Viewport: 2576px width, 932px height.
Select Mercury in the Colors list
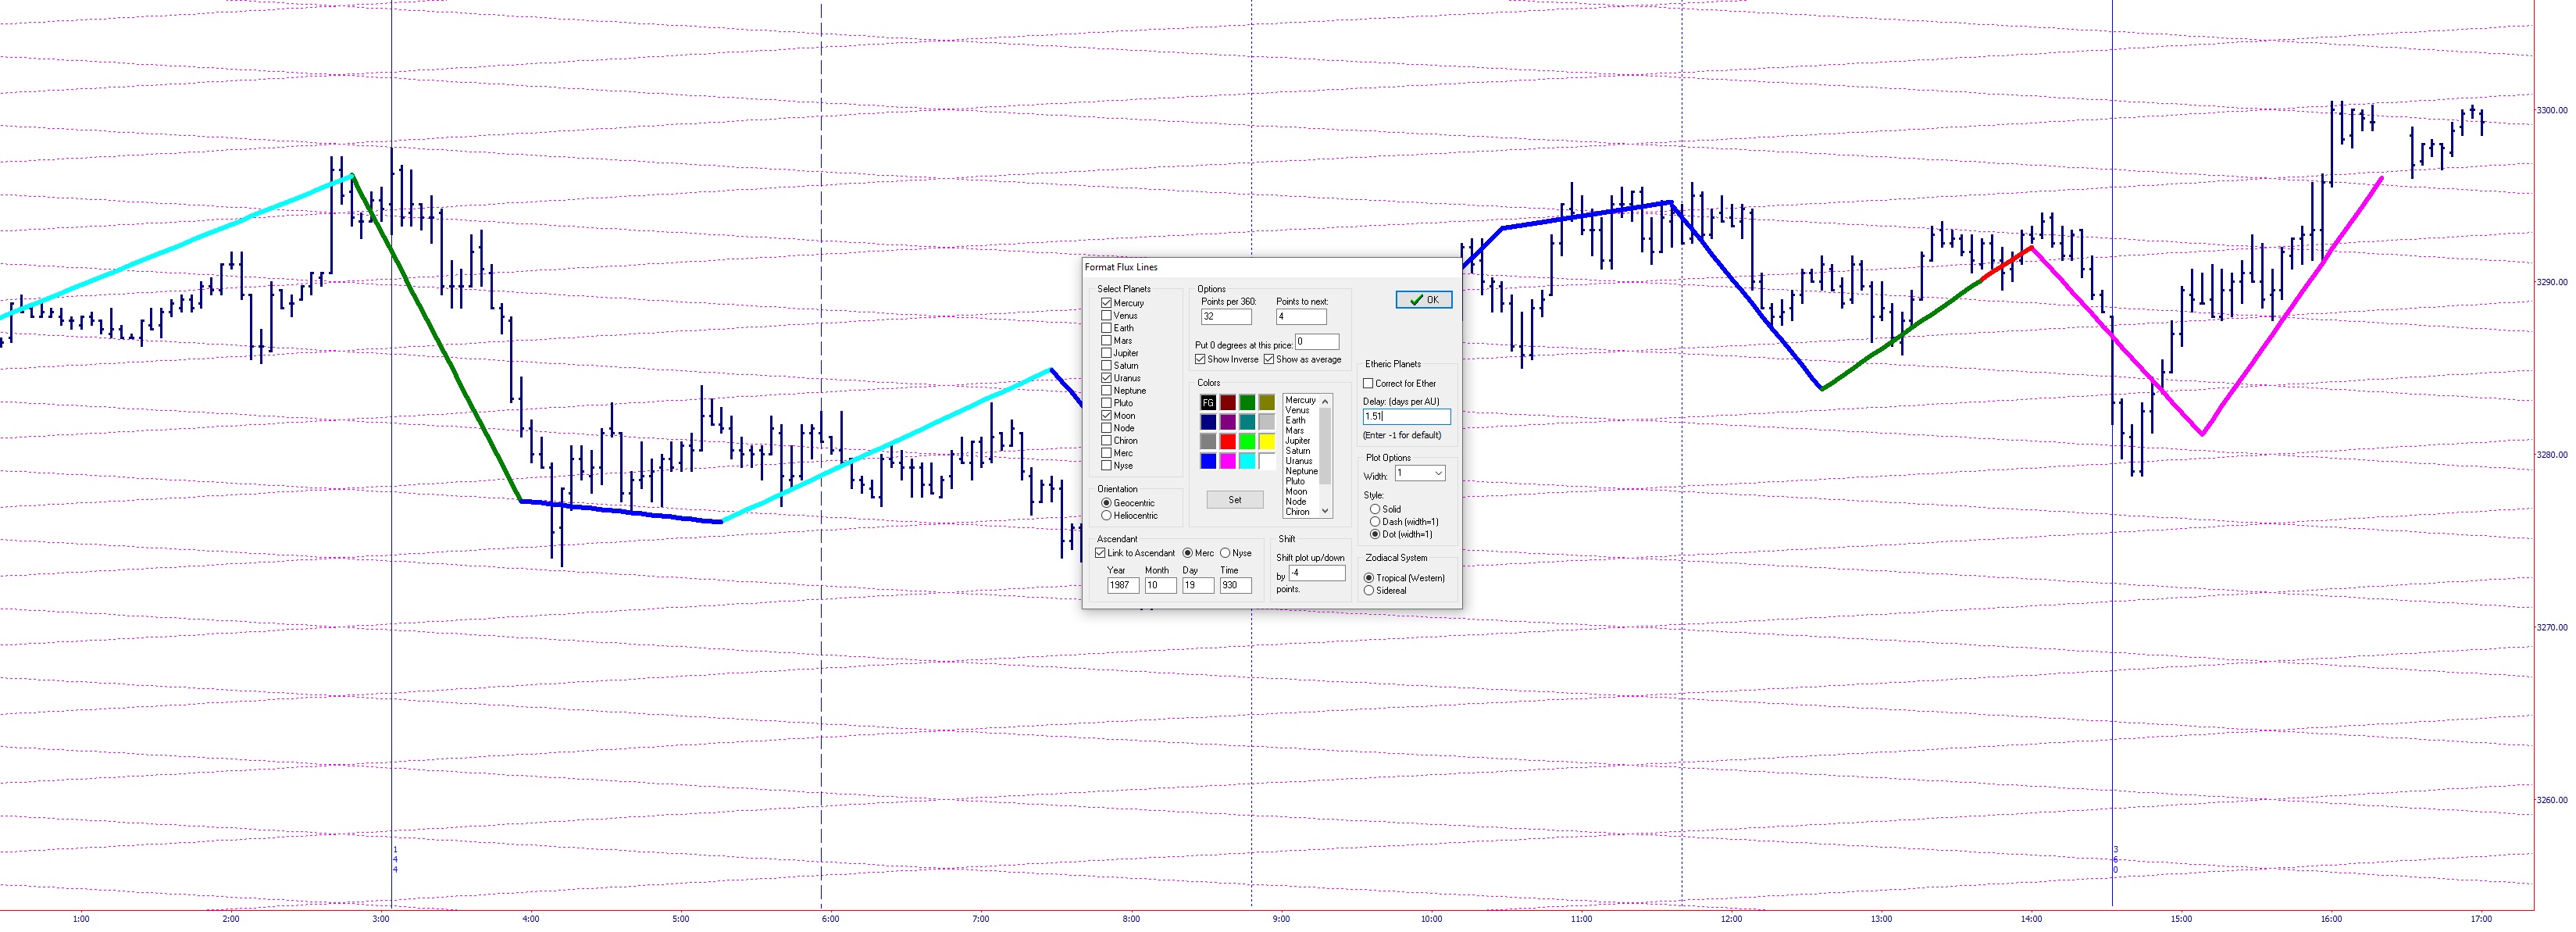(1301, 400)
